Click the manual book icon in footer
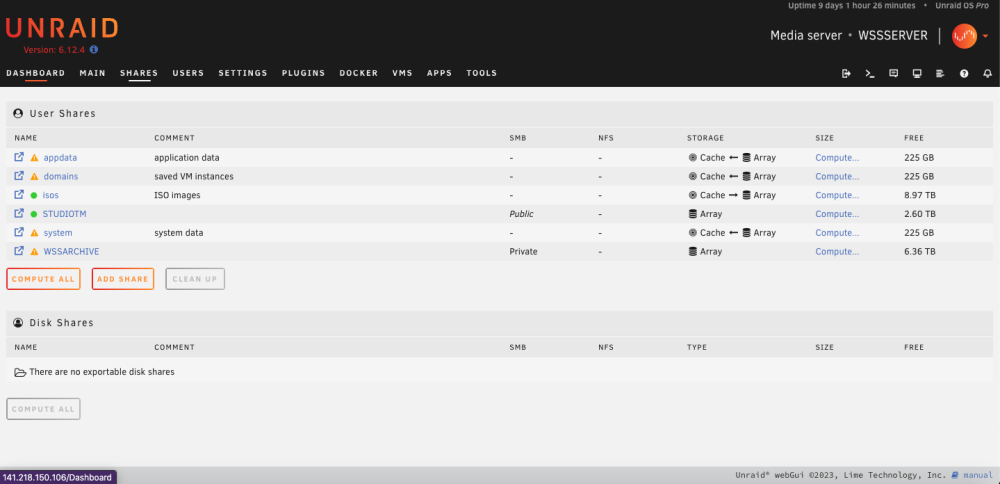The width and height of the screenshot is (1000, 484). pyautogui.click(x=955, y=475)
